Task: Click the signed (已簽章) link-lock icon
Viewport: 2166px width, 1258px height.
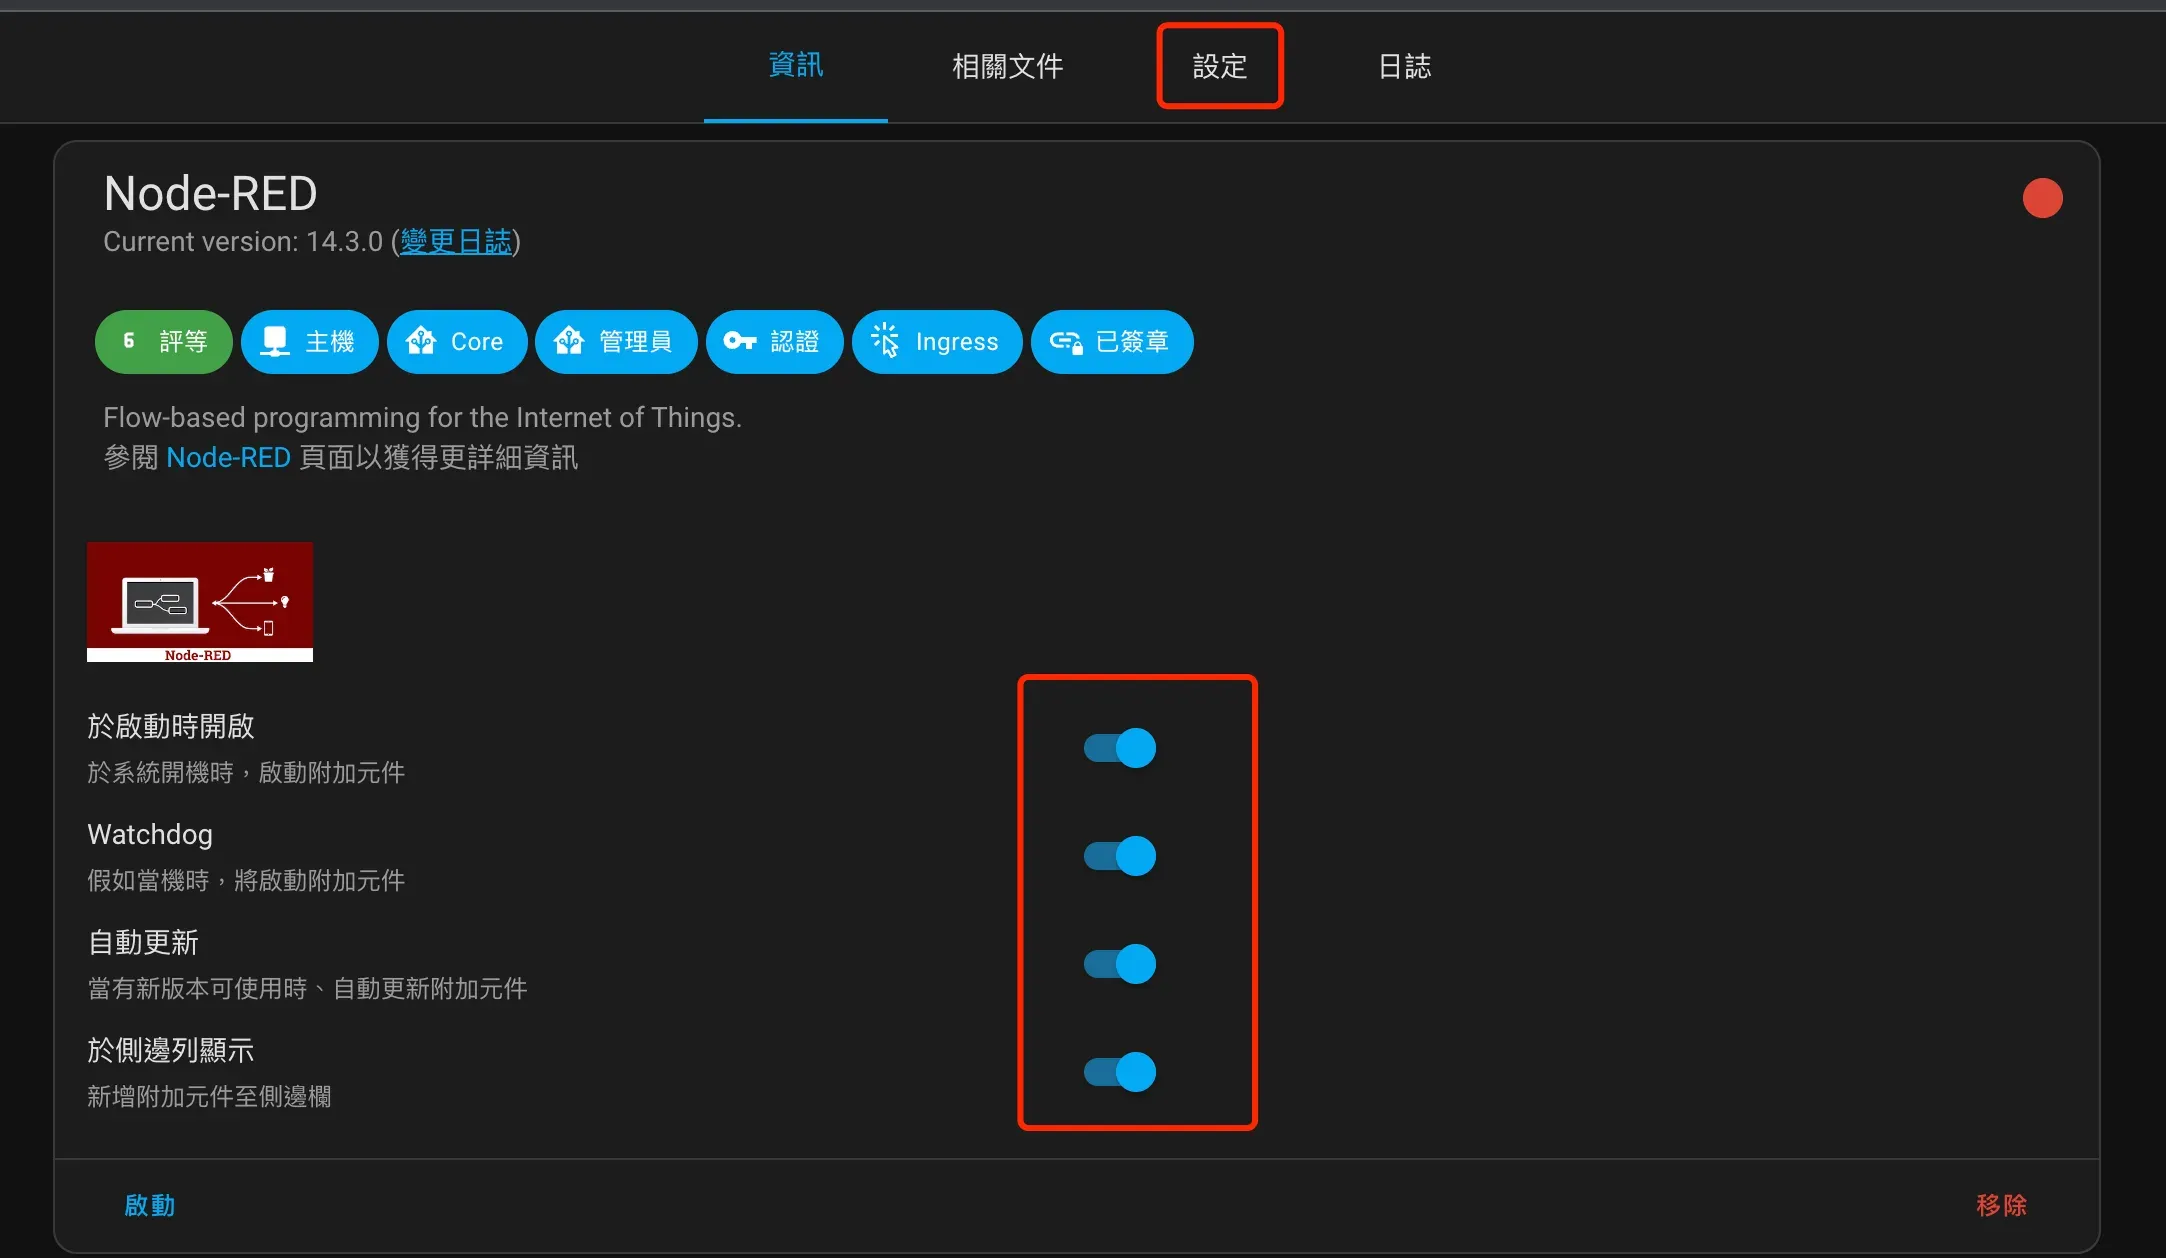Action: [1066, 342]
